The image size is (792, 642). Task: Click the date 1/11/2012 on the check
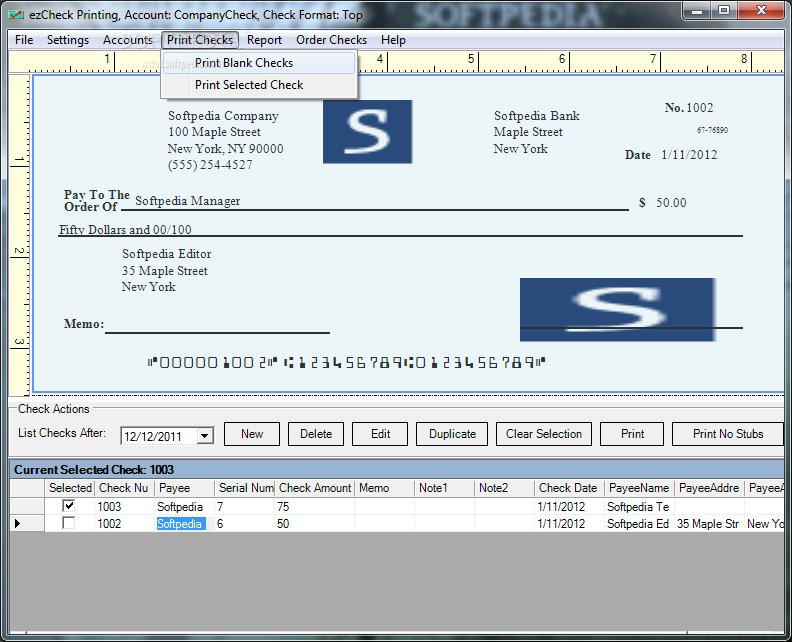coord(689,155)
